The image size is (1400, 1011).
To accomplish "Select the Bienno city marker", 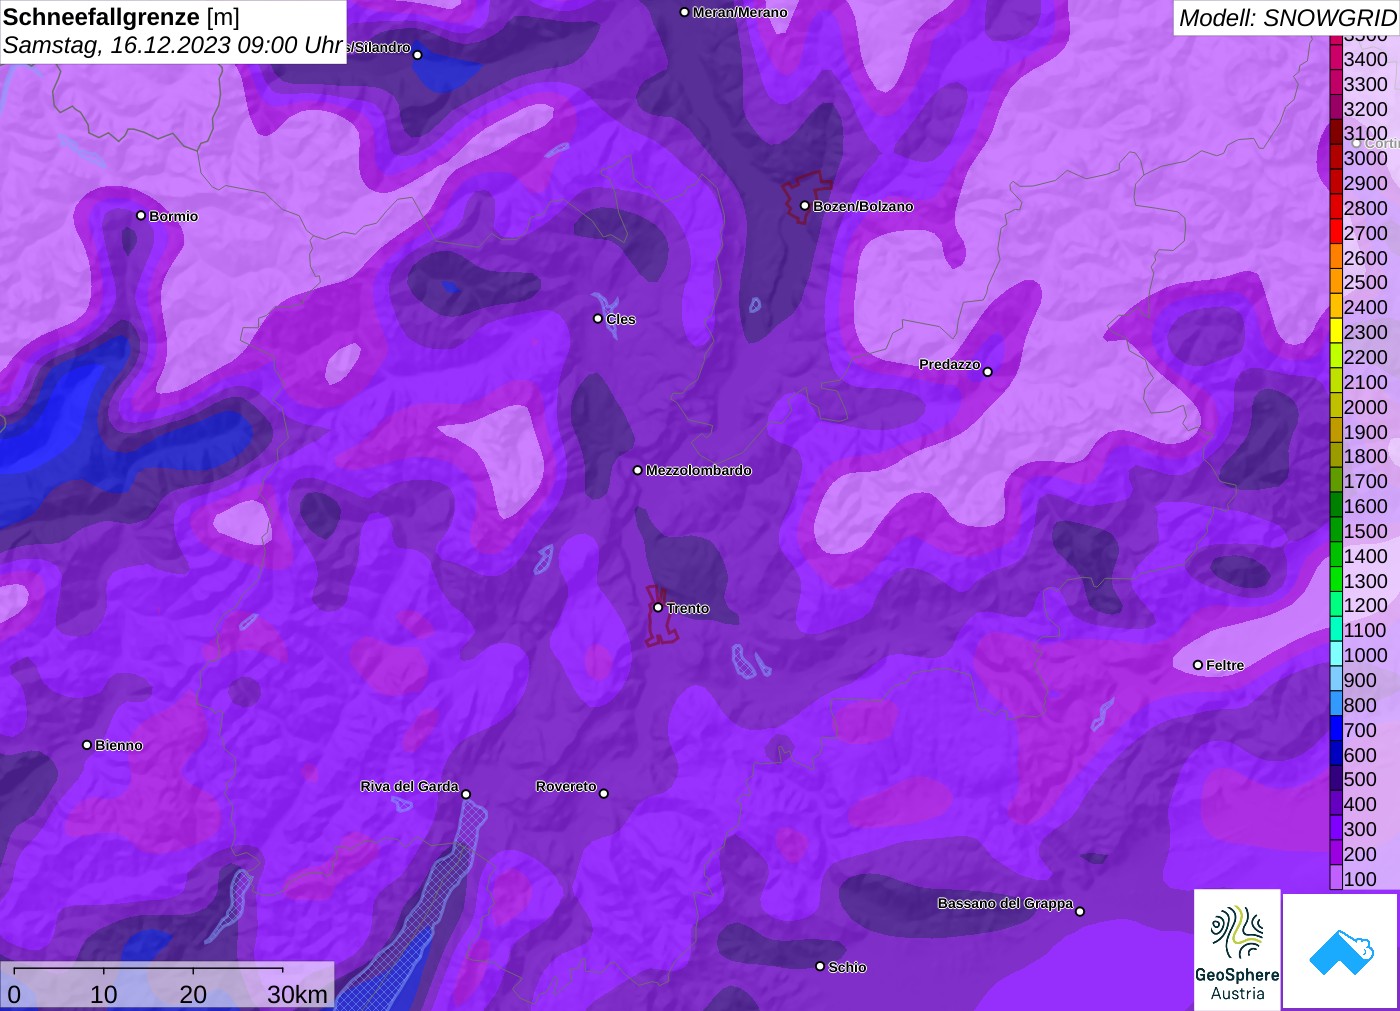I will tap(87, 745).
